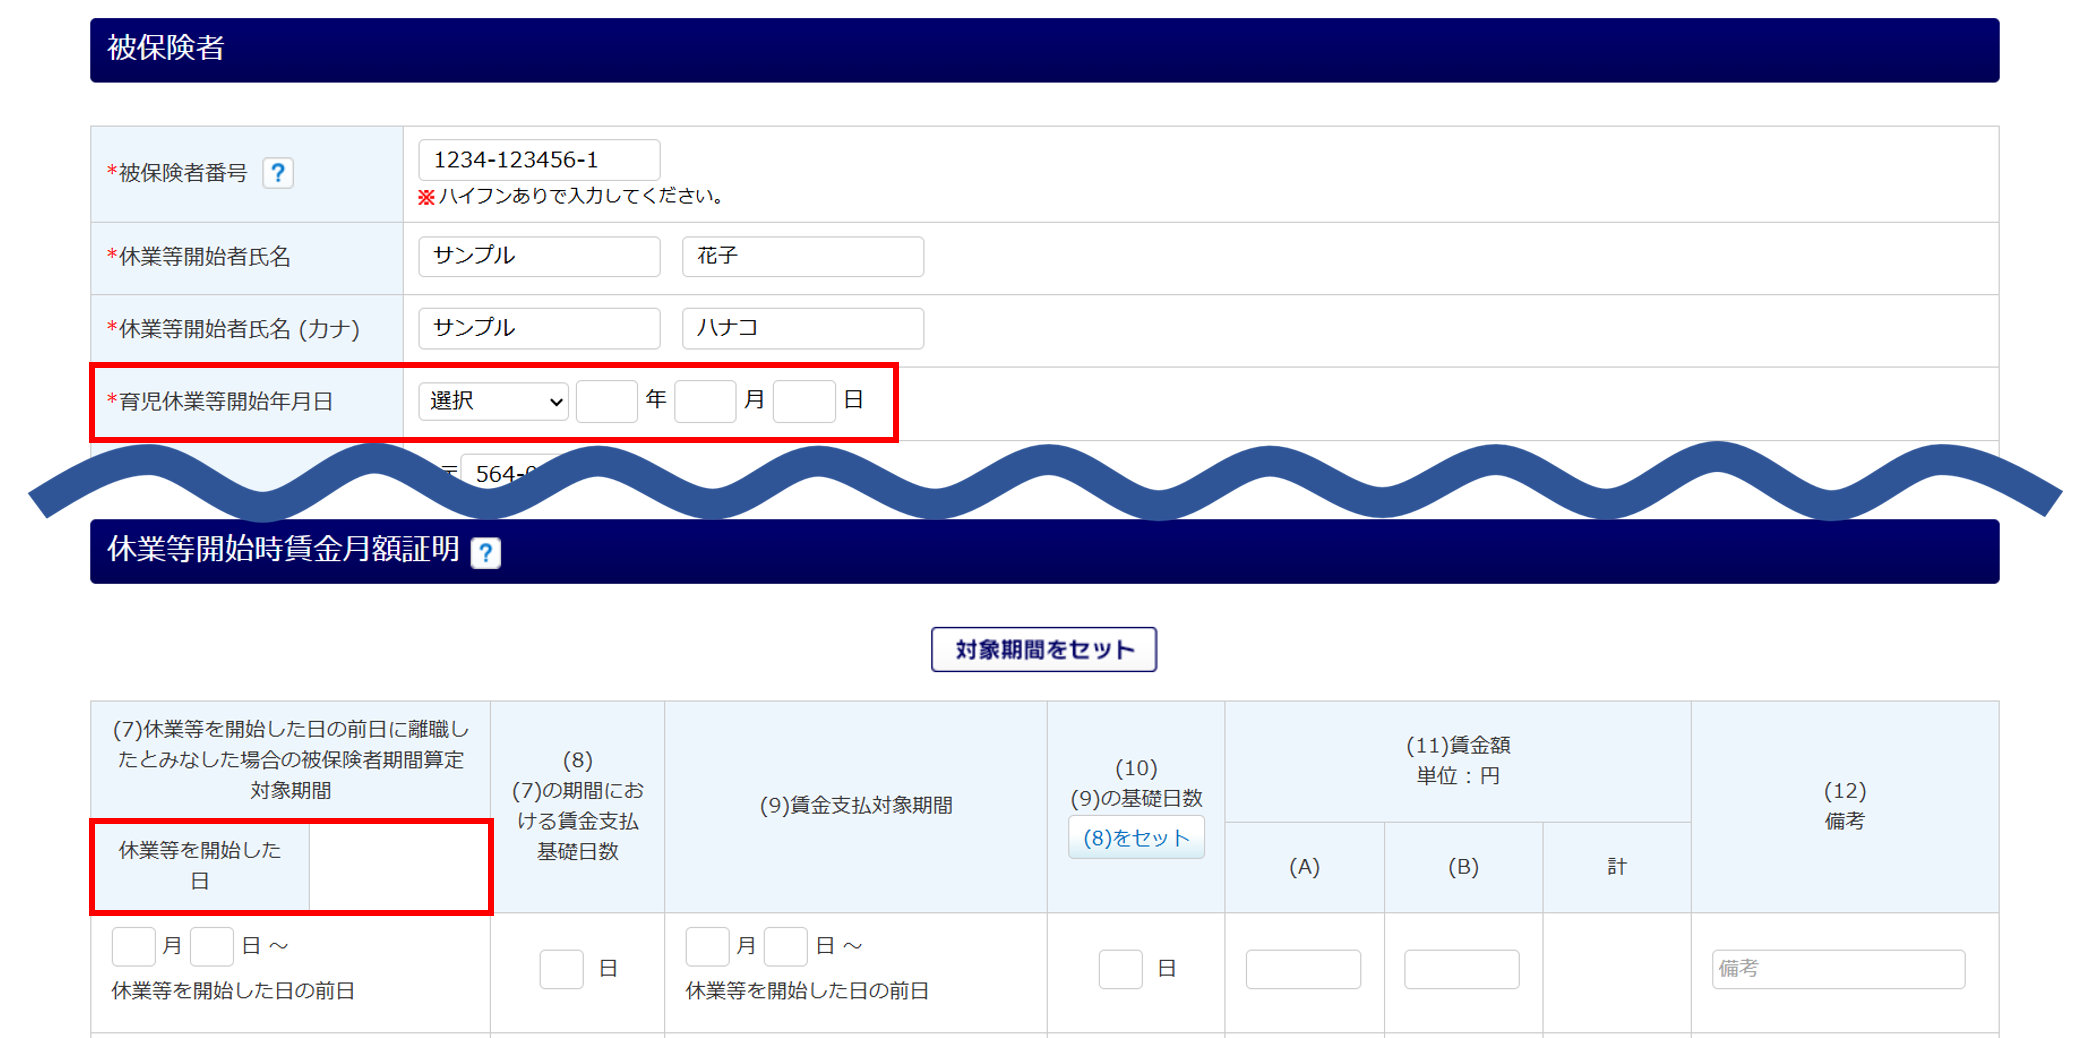Click month field in column (7) row

[x=134, y=946]
